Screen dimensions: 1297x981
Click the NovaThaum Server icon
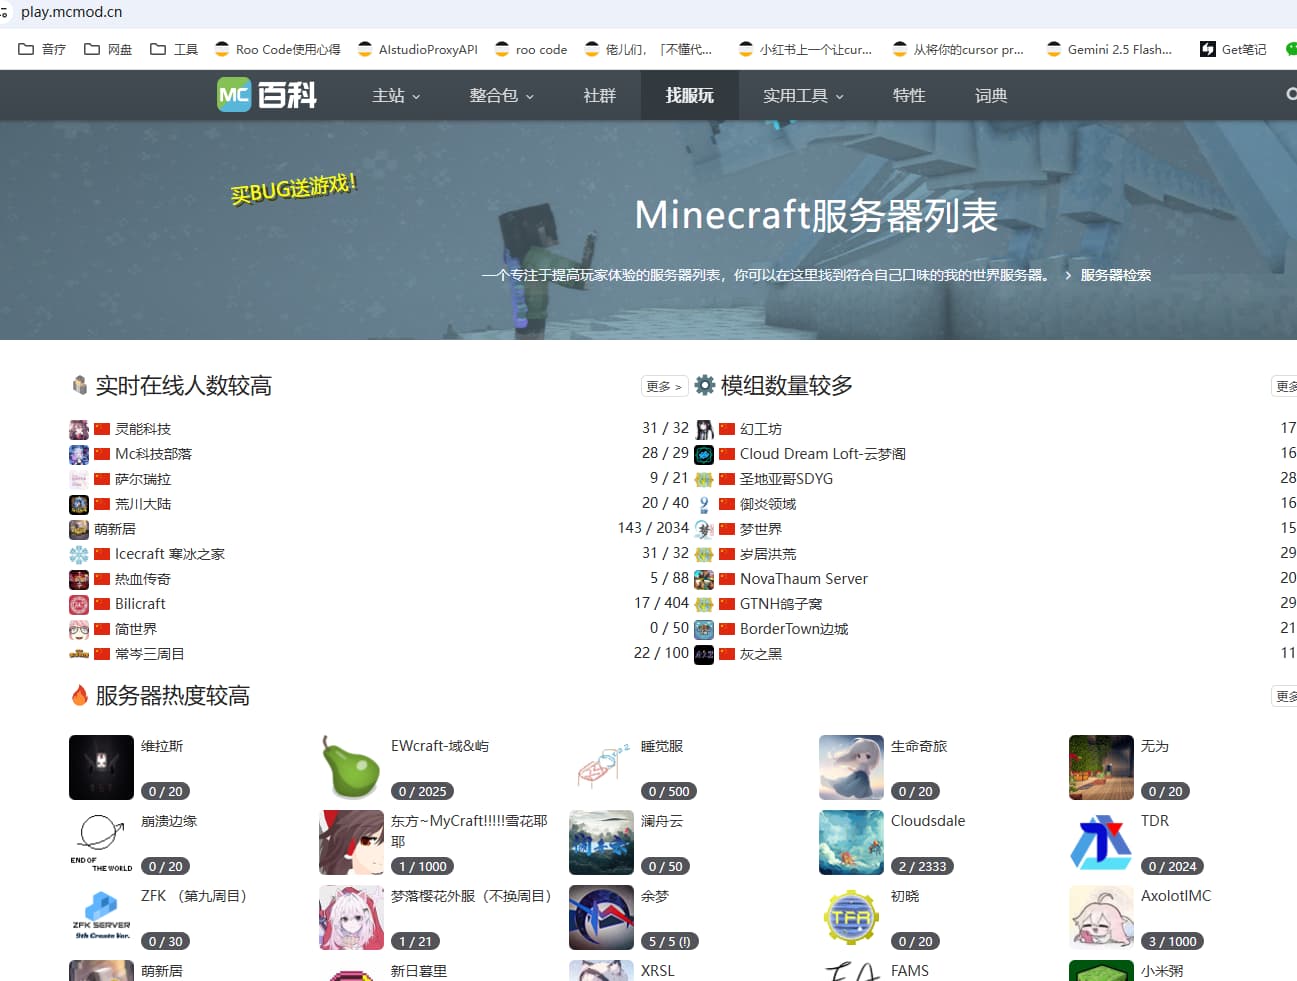tap(704, 580)
